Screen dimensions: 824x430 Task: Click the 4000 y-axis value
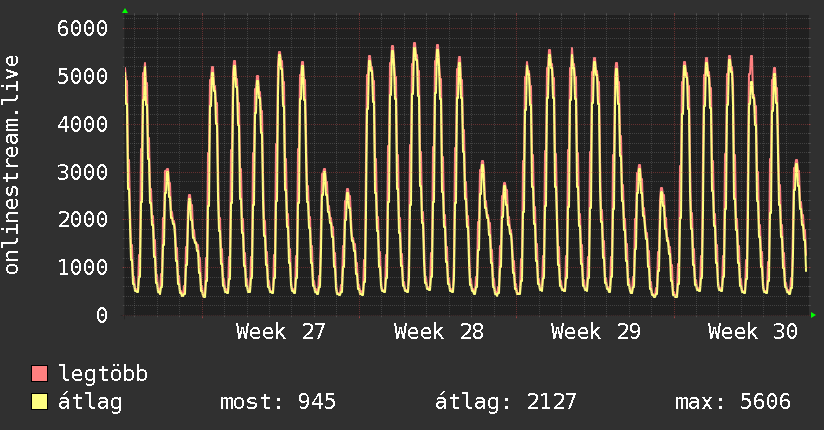click(83, 124)
